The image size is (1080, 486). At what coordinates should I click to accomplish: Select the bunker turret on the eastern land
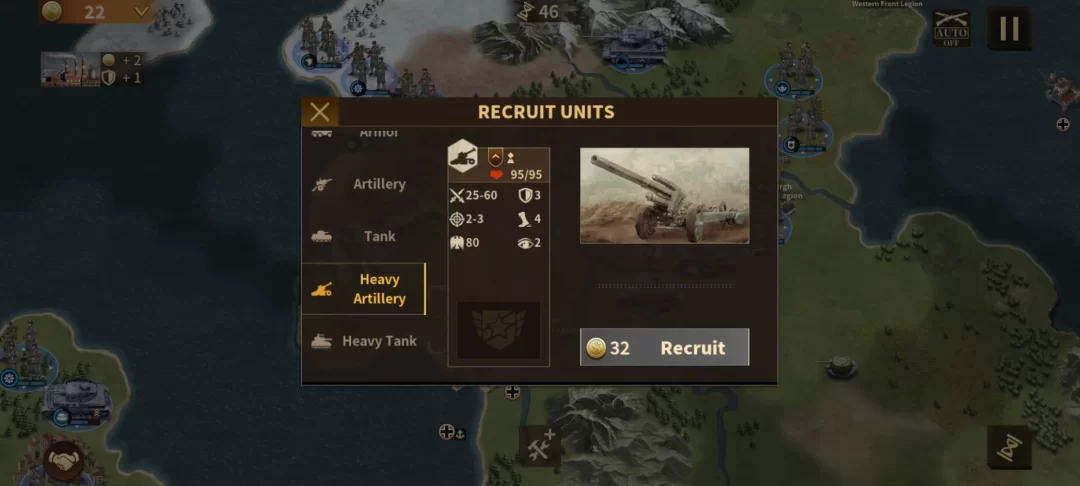pos(841,366)
